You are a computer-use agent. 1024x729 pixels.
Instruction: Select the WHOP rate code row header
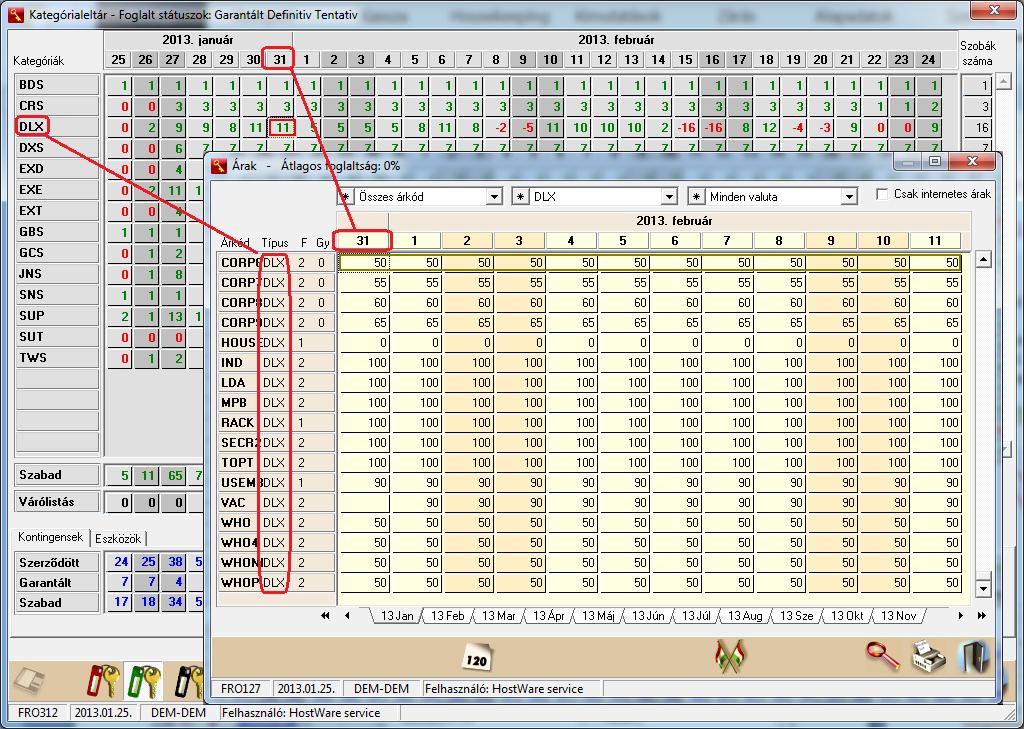point(240,583)
